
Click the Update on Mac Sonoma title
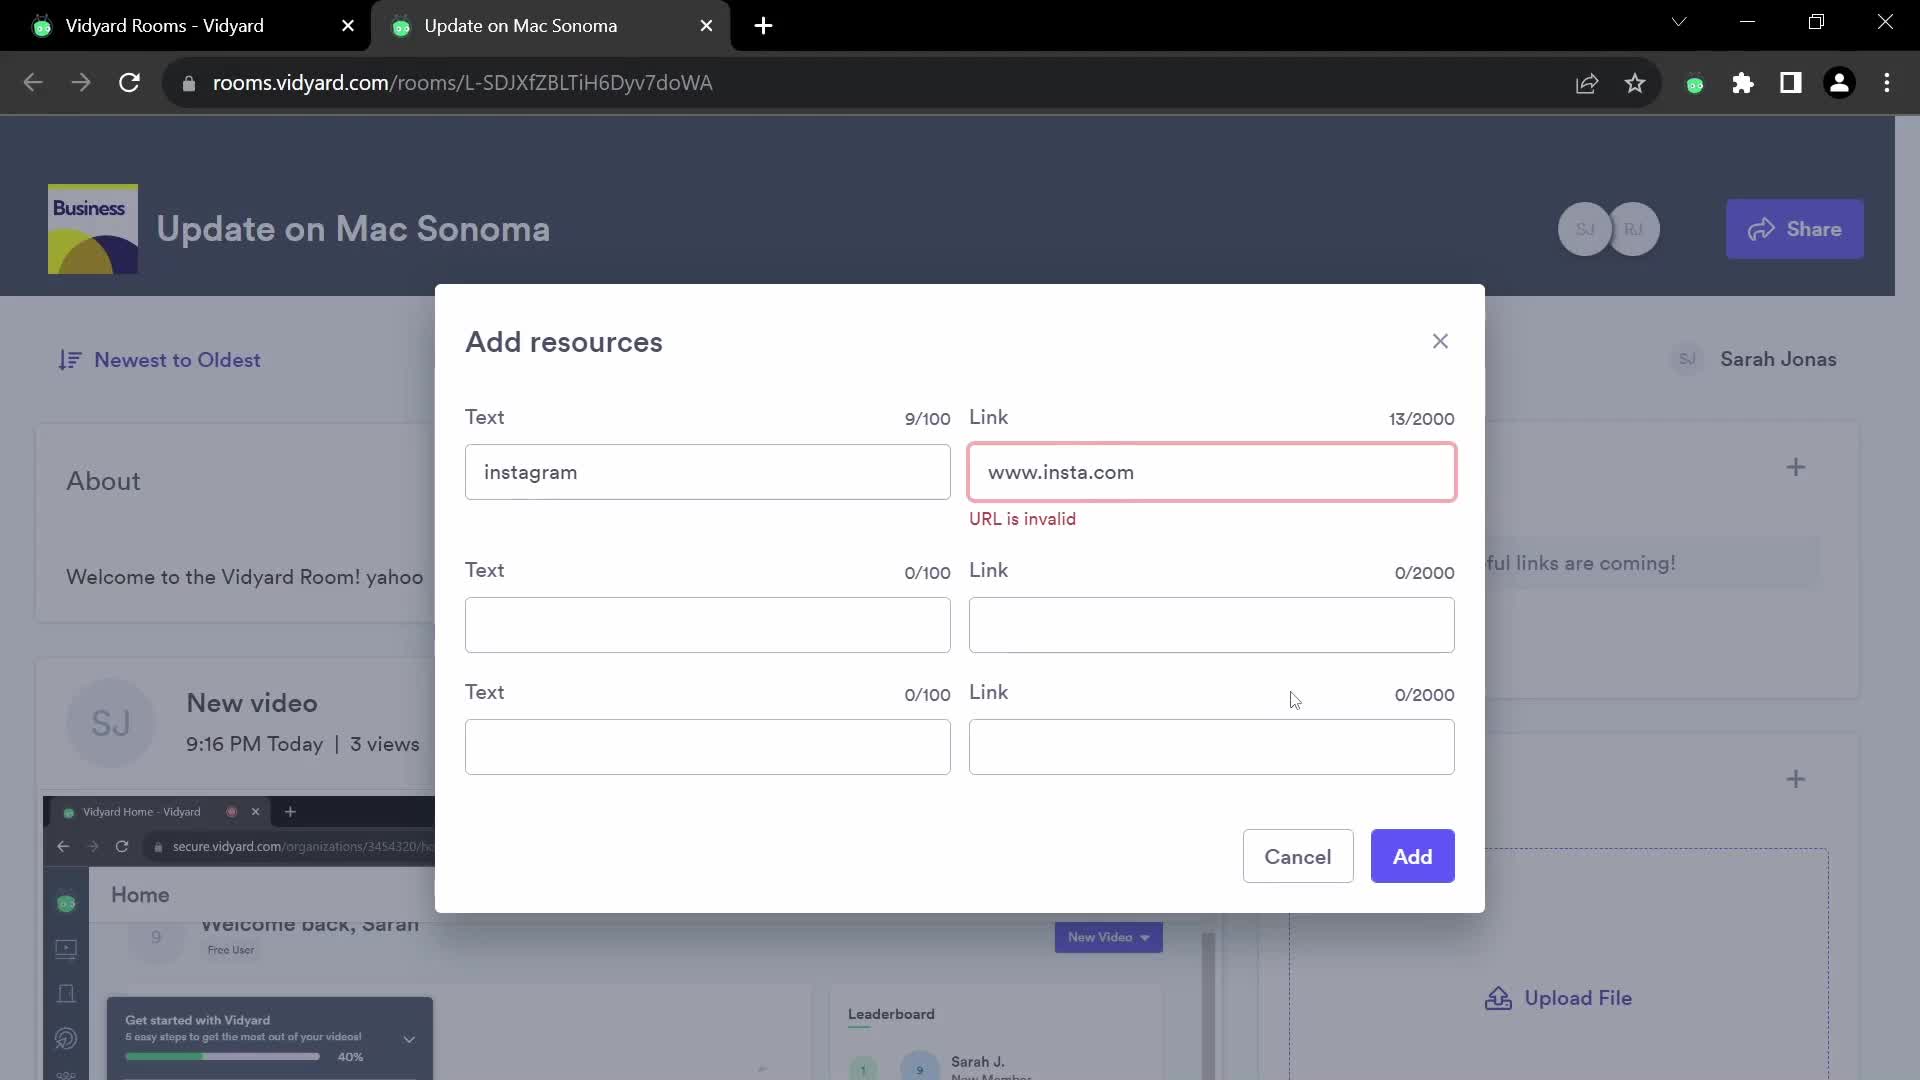[x=353, y=229]
